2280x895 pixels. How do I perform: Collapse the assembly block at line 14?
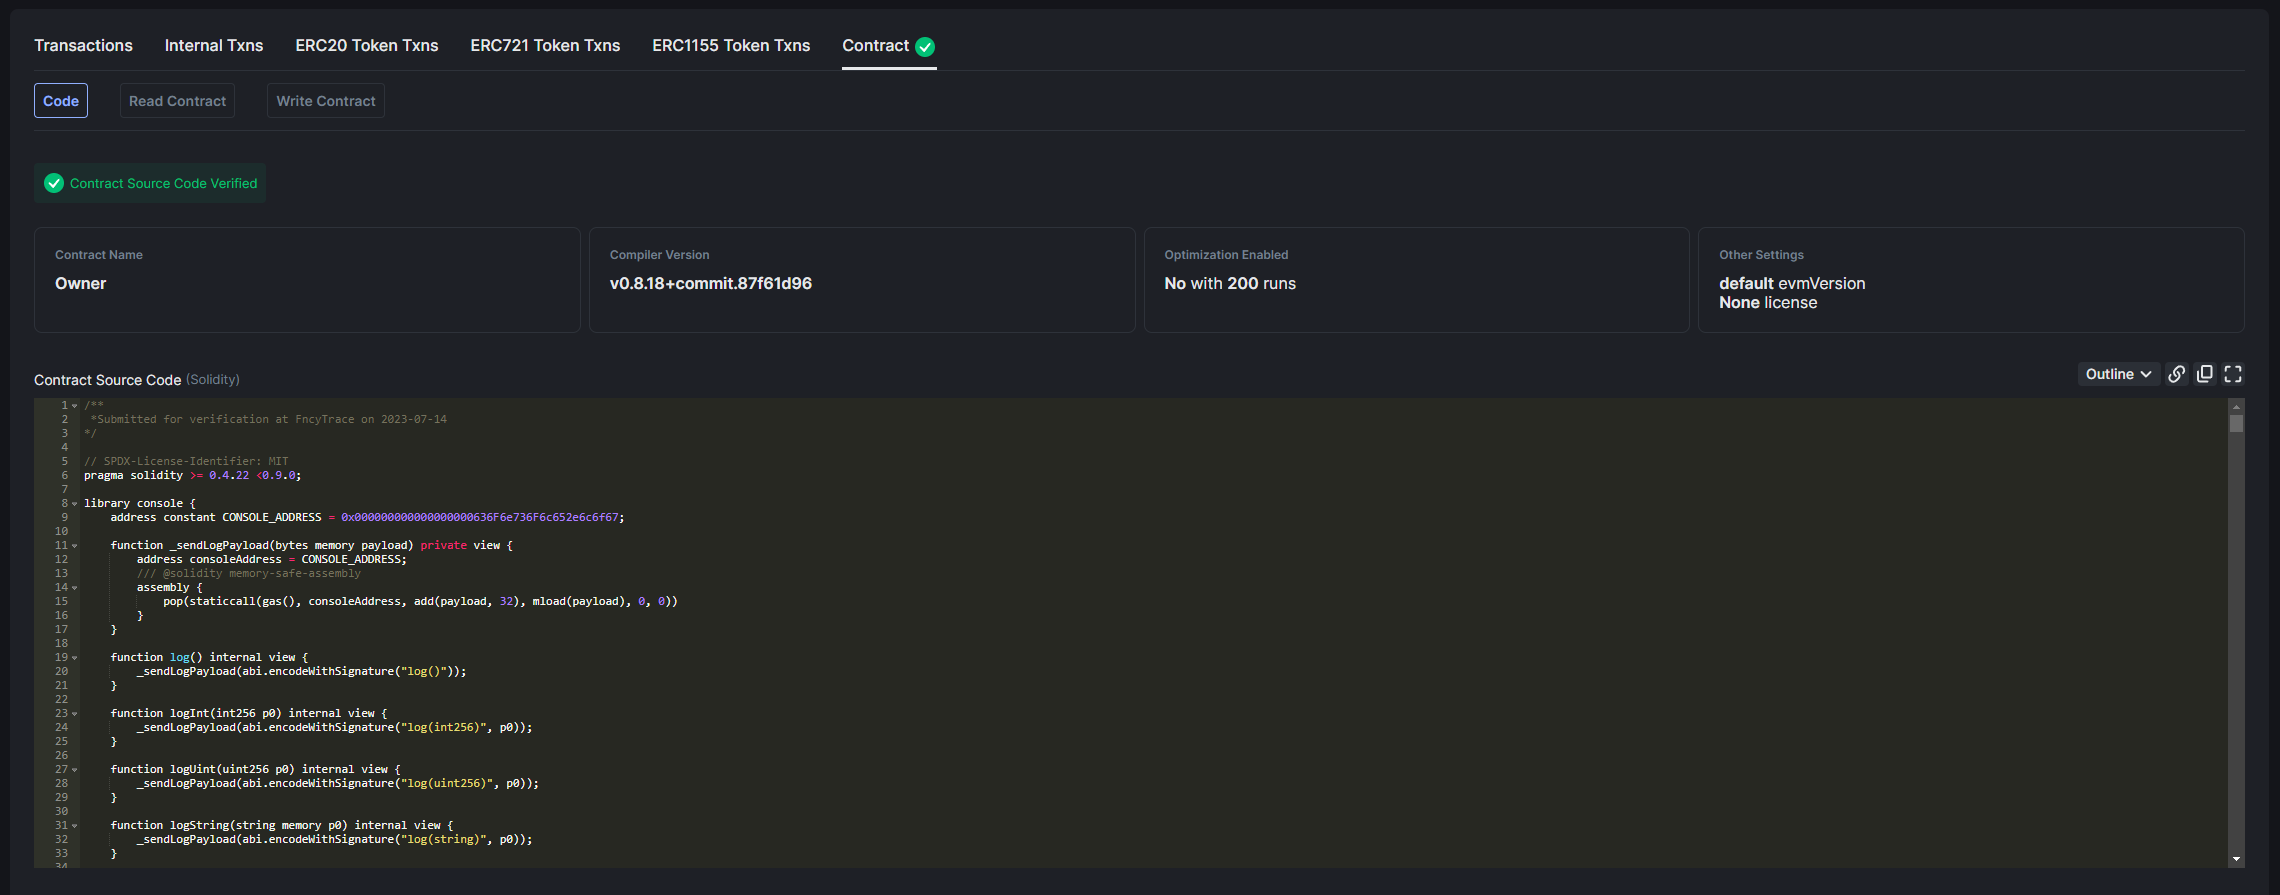tap(75, 588)
